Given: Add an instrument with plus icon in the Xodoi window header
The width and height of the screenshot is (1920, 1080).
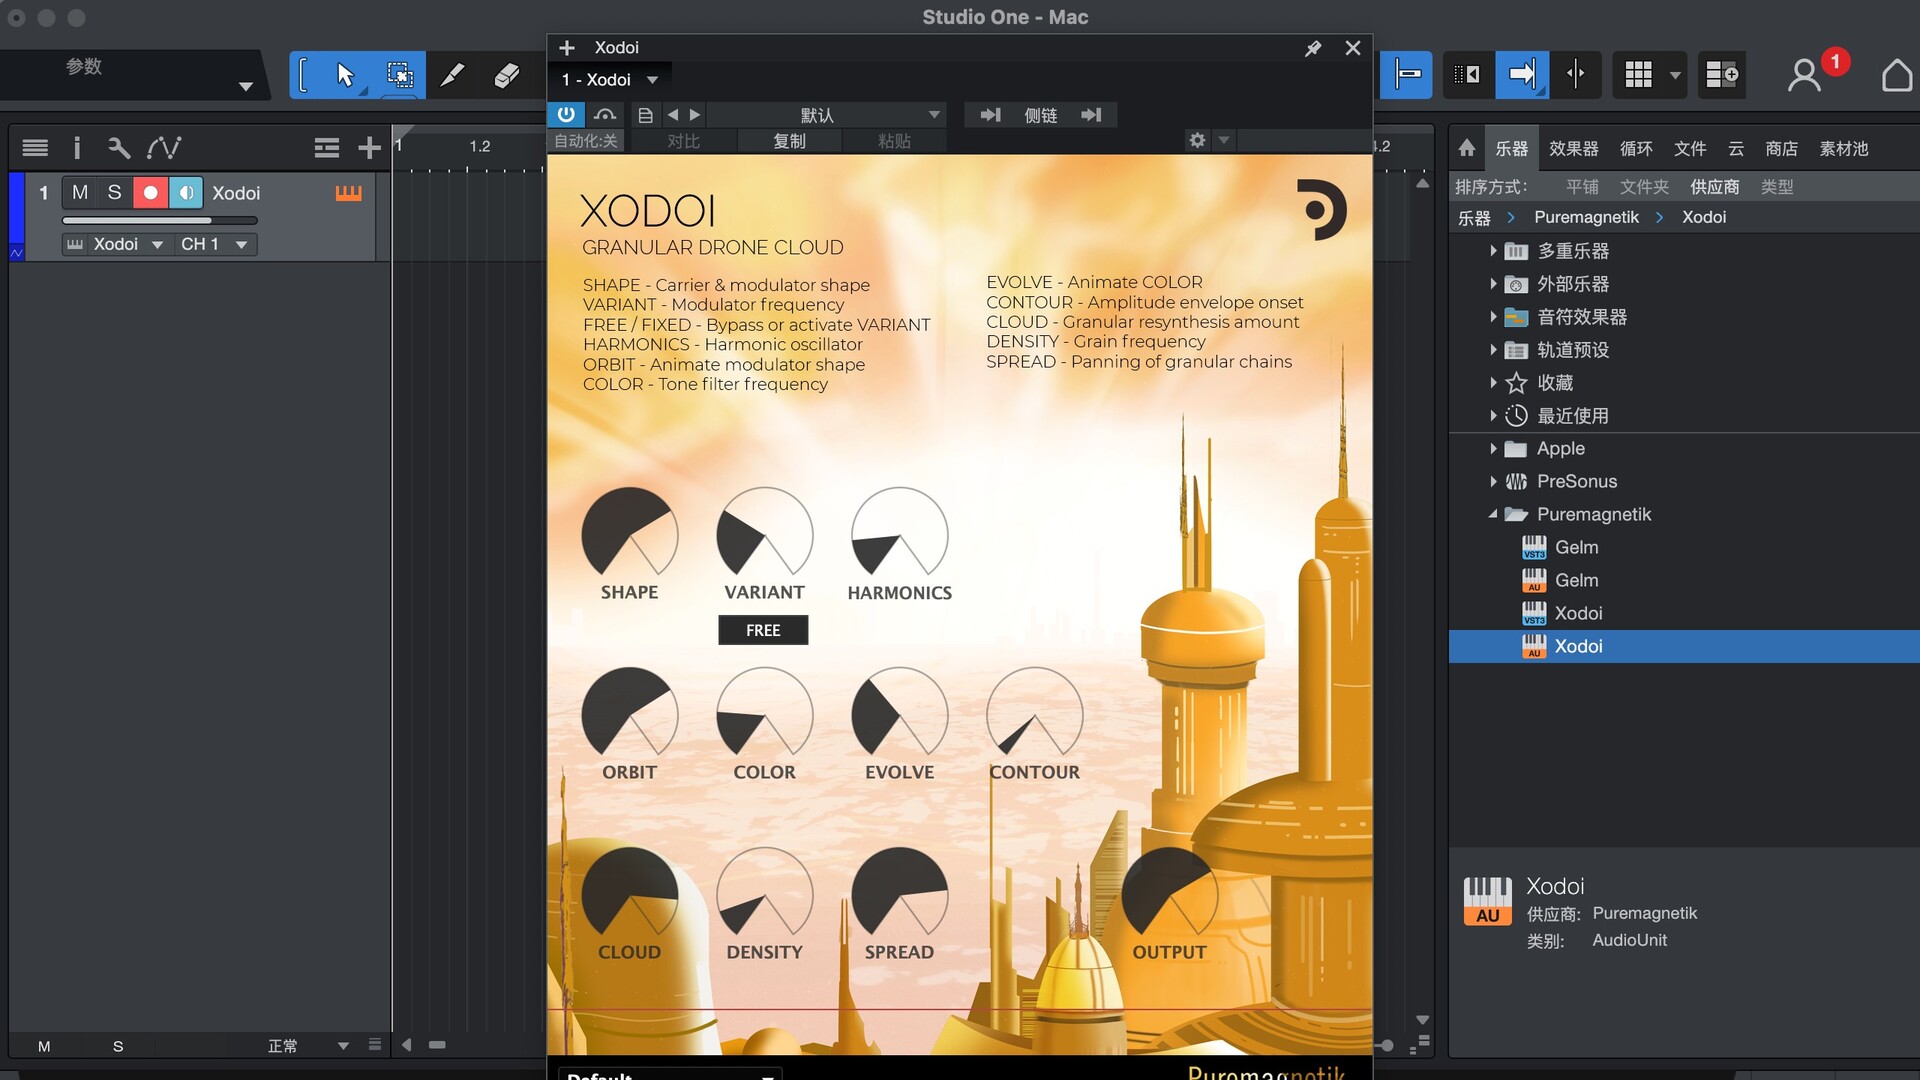Looking at the screenshot, I should 567,48.
